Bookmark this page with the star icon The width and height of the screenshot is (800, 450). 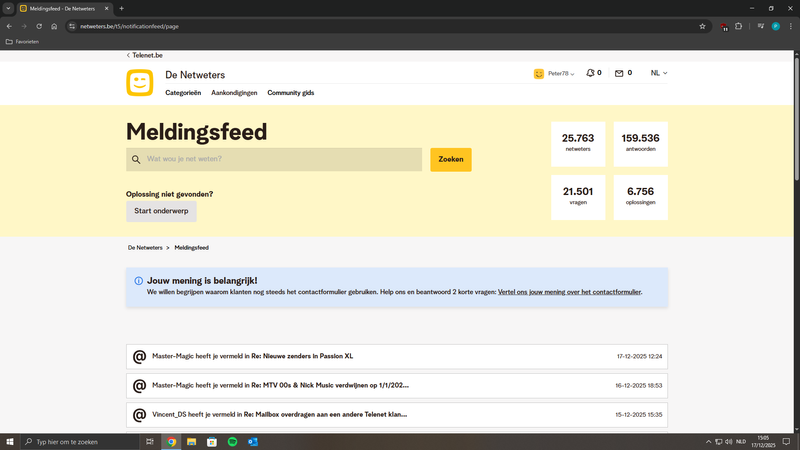(703, 25)
